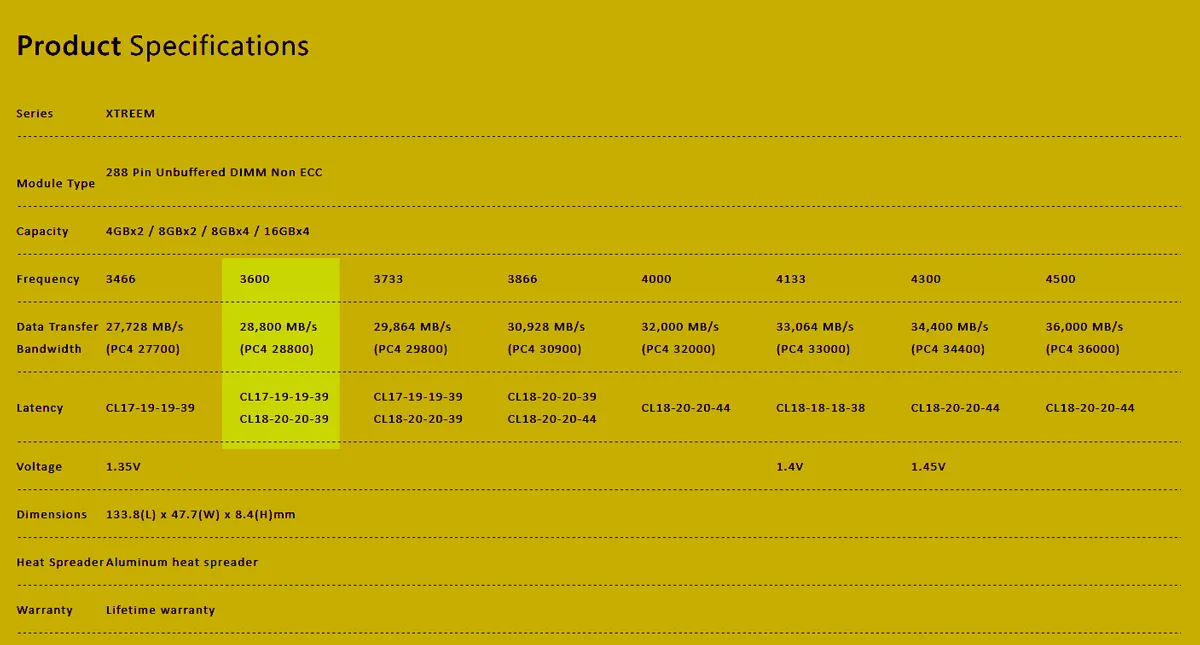The image size is (1200, 645).
Task: Click the 288 Pin Unbuffered DIMM Non ECC text
Action: point(214,172)
